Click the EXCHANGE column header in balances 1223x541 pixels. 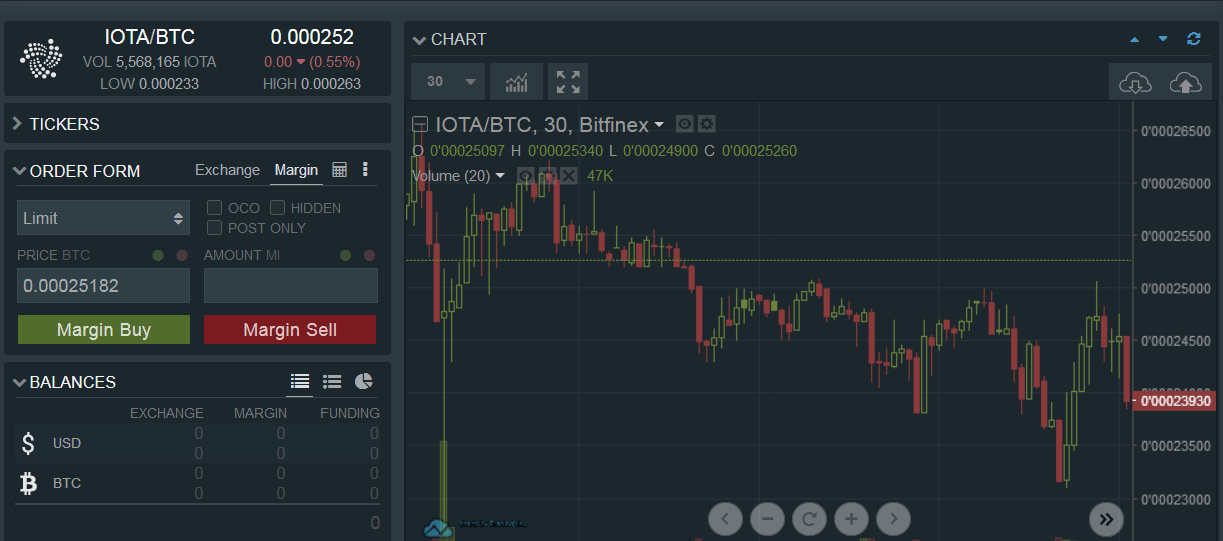coord(167,413)
